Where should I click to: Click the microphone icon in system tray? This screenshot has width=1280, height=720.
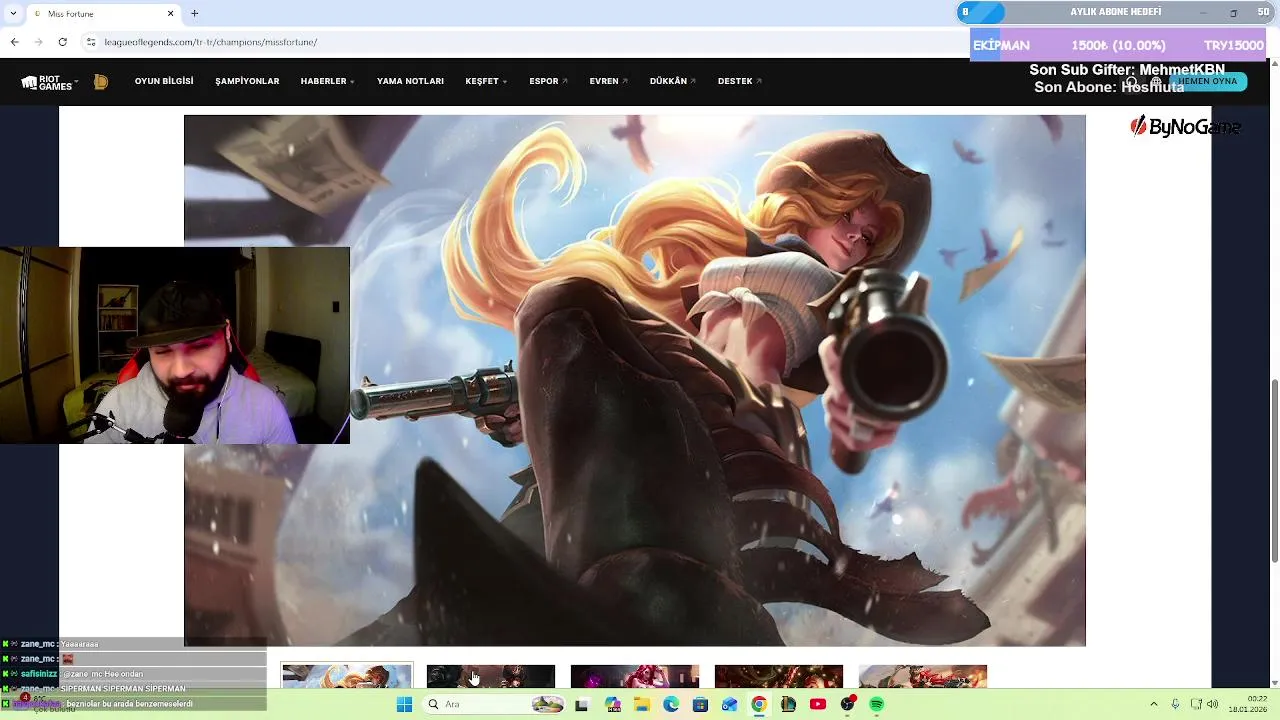[1175, 704]
